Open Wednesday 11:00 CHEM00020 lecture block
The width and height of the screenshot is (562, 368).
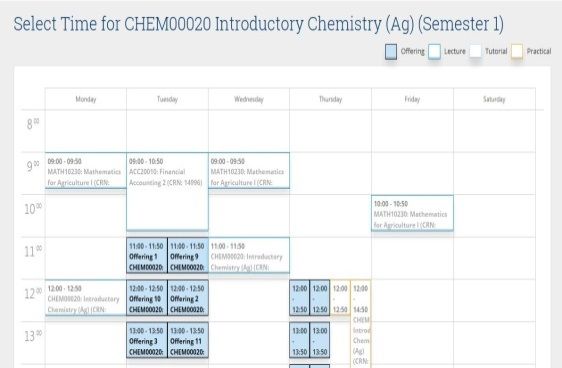249,256
